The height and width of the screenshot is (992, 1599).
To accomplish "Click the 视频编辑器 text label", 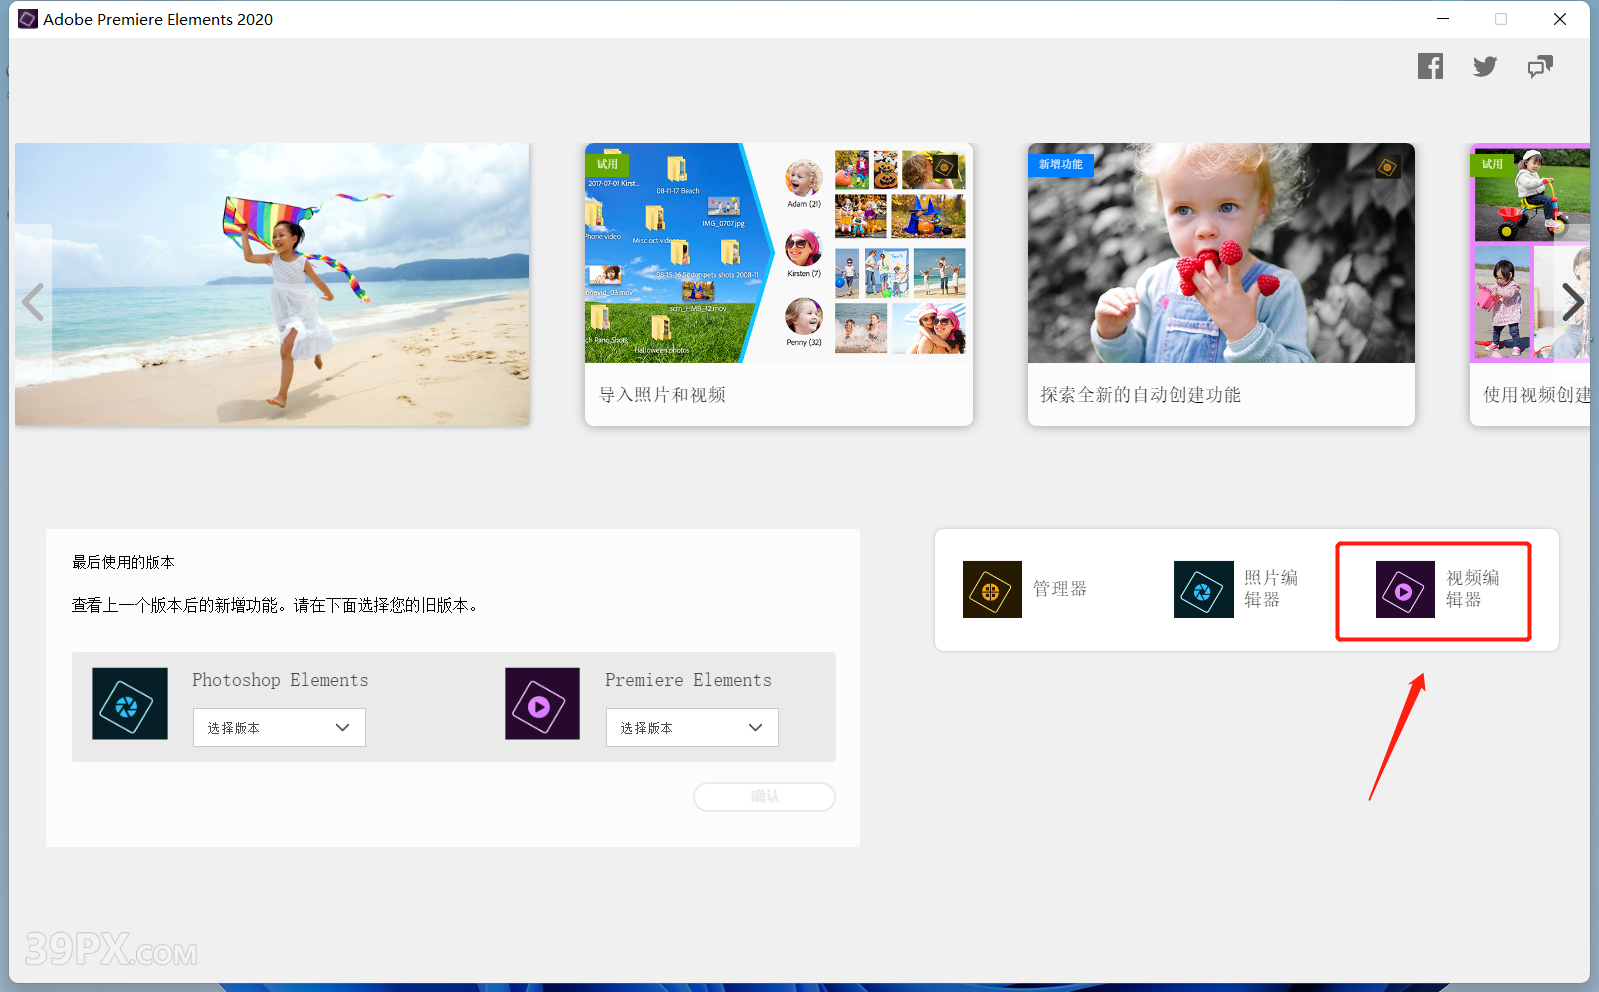I will [1472, 589].
